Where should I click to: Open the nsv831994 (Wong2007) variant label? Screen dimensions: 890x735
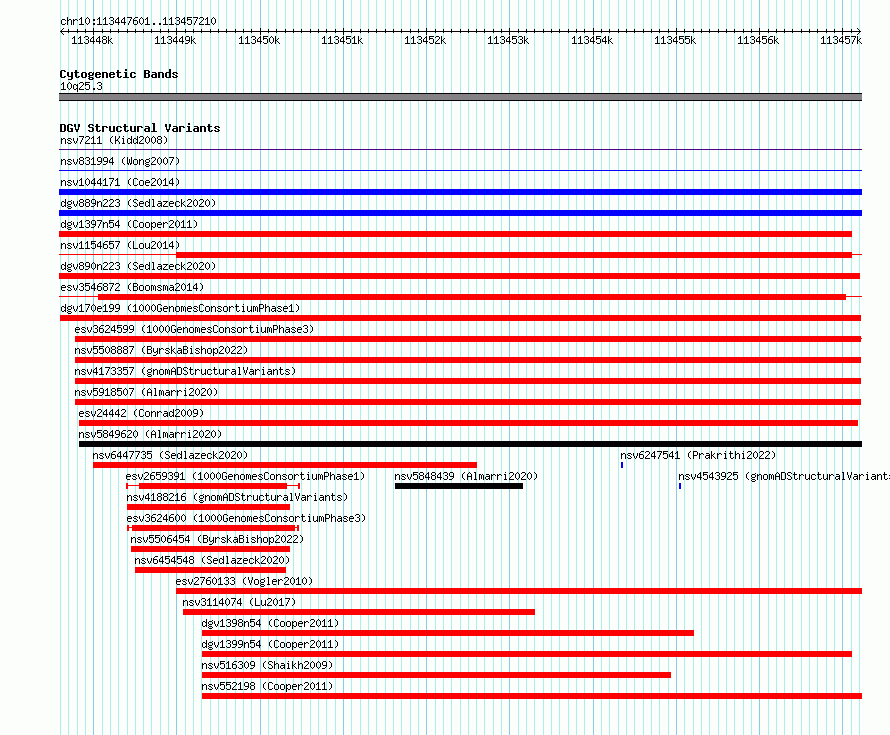(x=120, y=161)
